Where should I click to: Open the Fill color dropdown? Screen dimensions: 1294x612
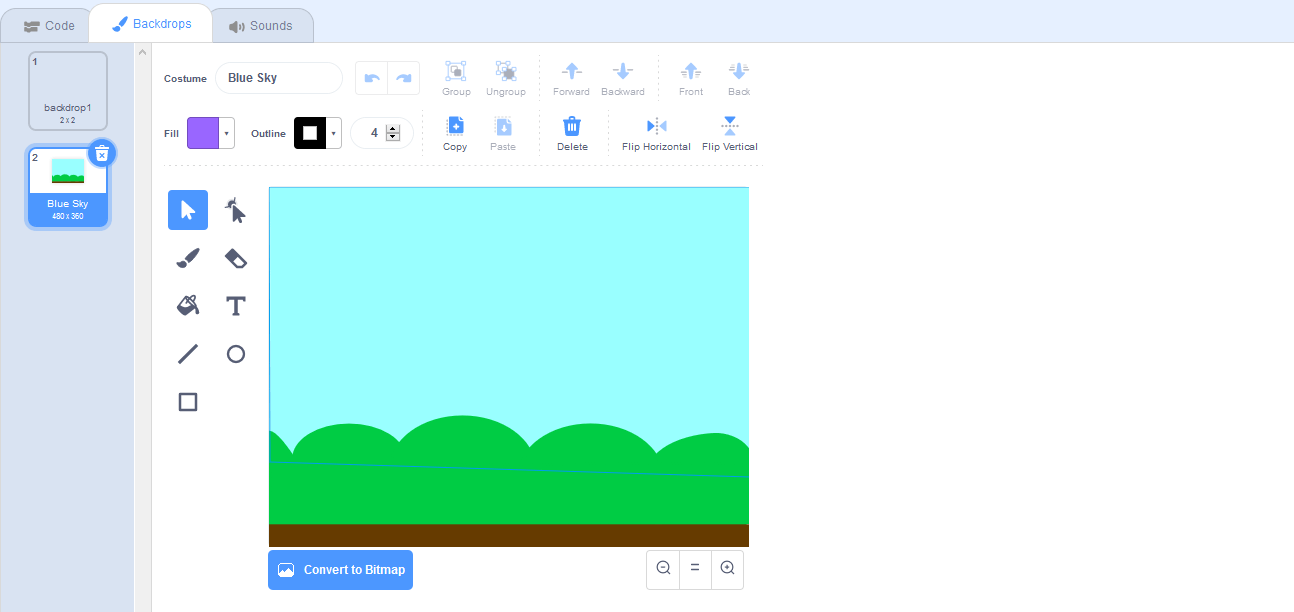[225, 132]
